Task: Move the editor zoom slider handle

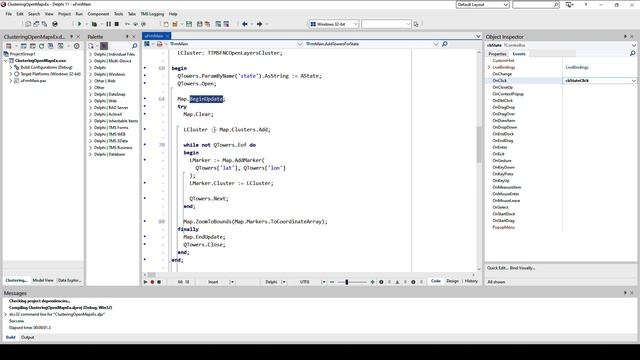Action: point(347,282)
